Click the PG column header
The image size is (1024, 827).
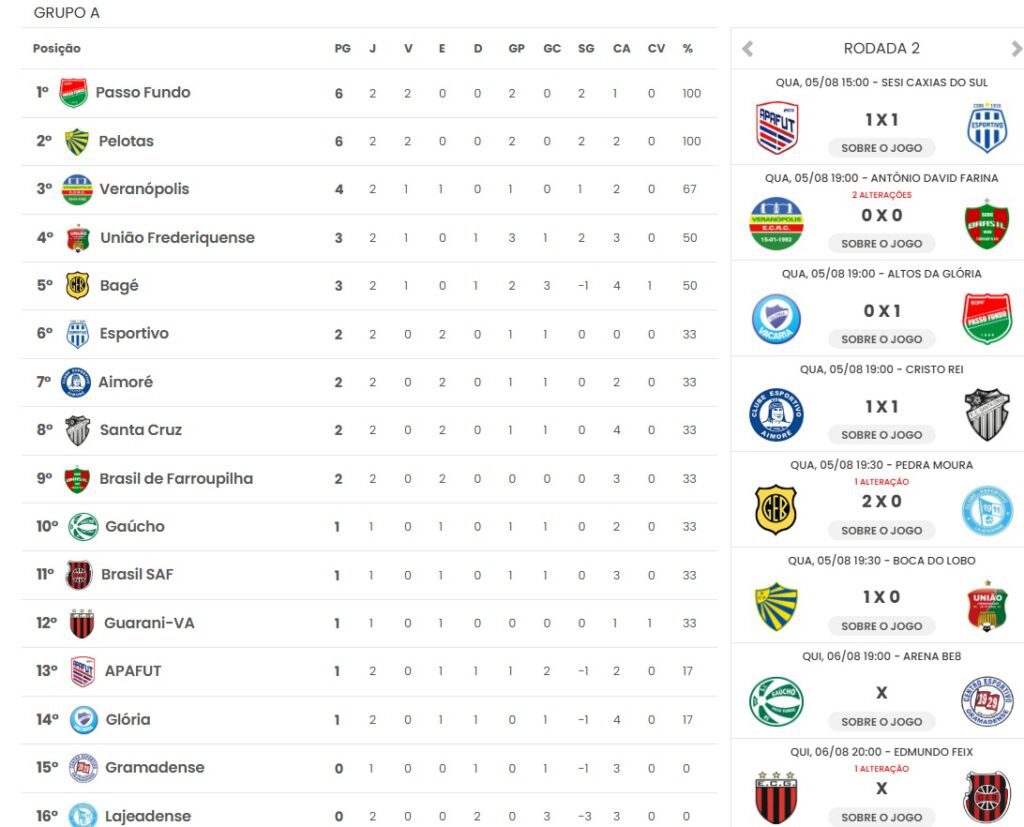point(342,48)
